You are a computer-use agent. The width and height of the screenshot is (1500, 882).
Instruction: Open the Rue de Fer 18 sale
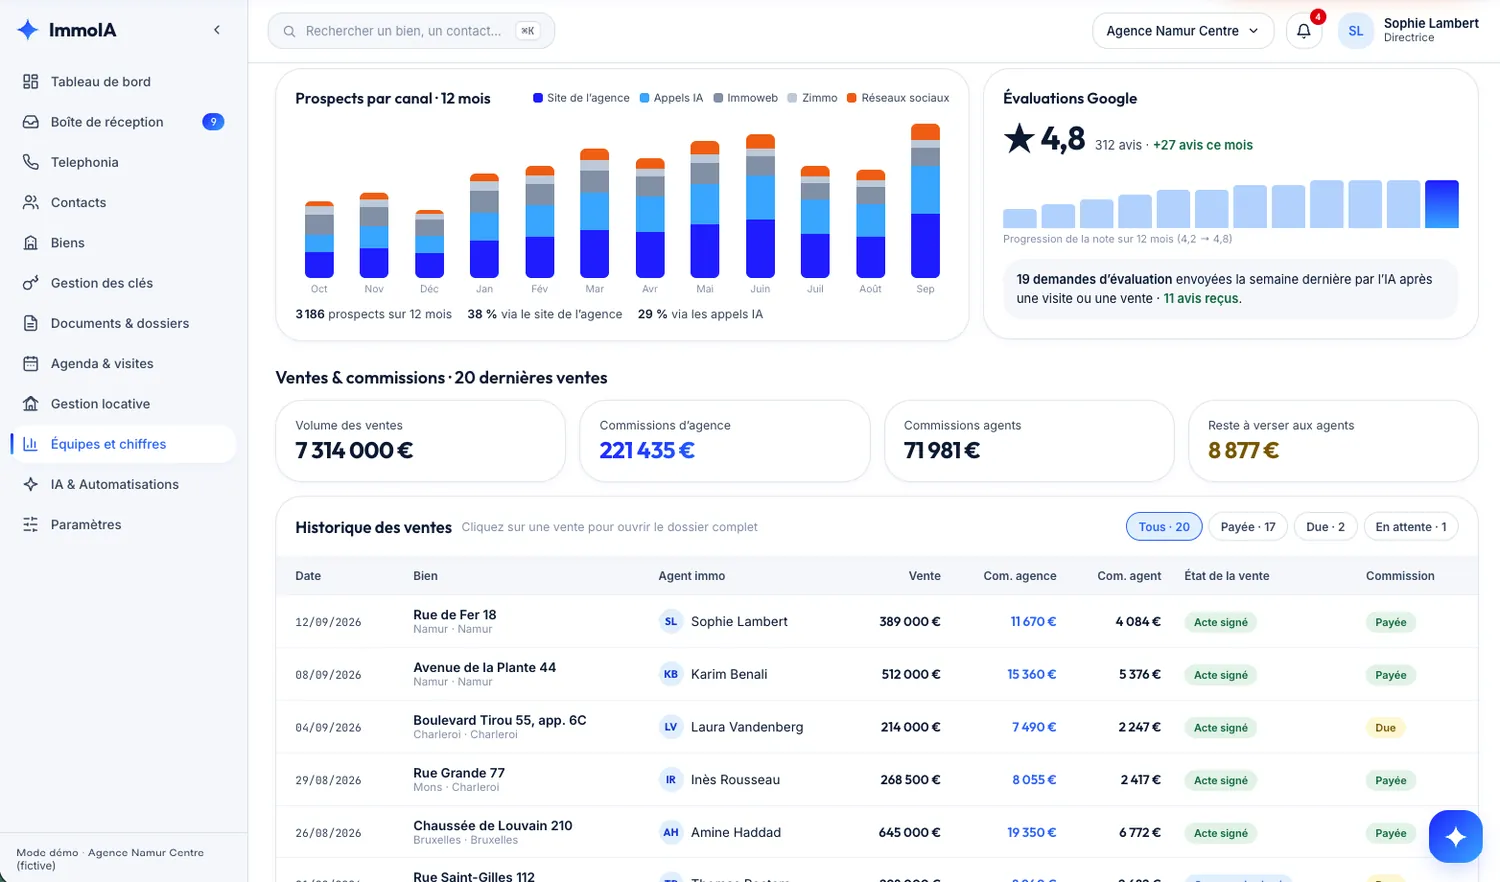(x=876, y=622)
